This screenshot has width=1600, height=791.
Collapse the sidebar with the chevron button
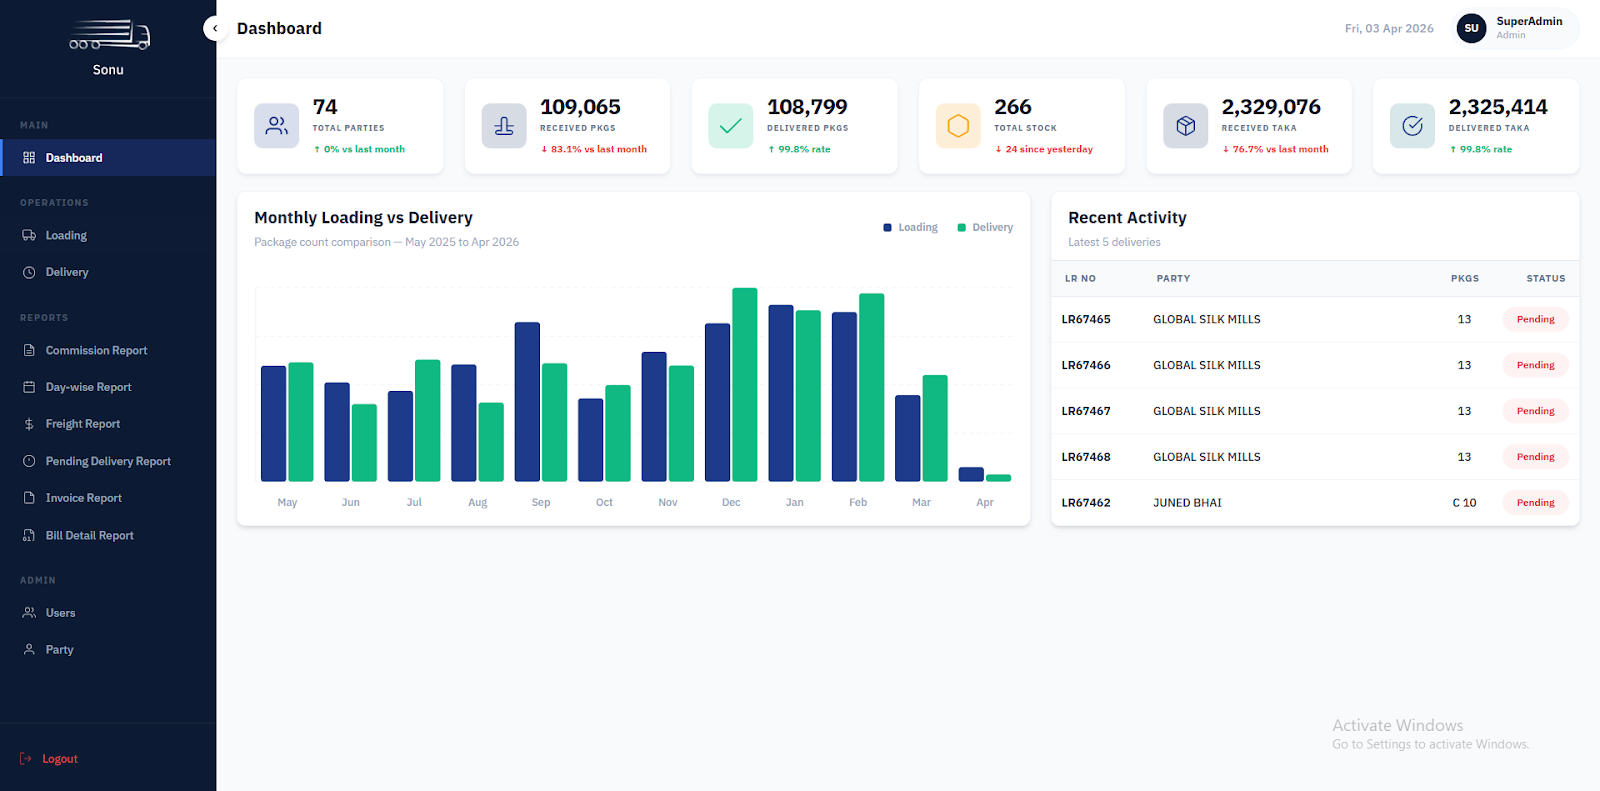214,28
